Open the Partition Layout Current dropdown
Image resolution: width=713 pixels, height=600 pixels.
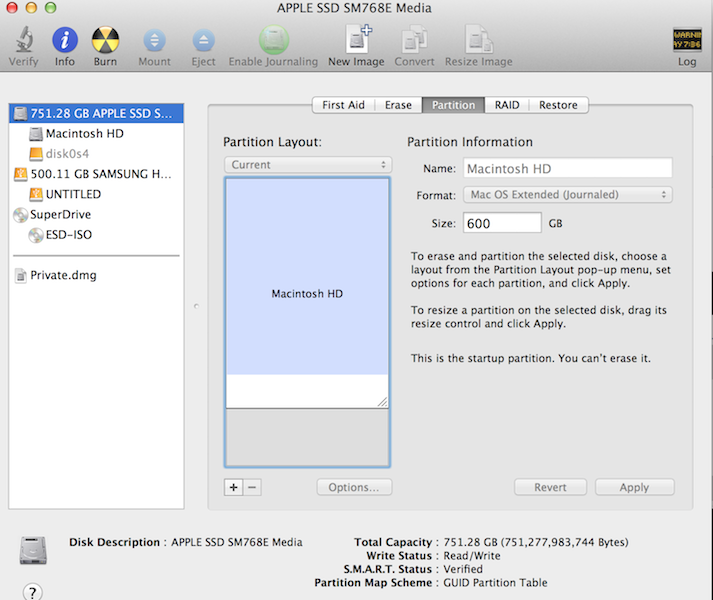pyautogui.click(x=308, y=165)
